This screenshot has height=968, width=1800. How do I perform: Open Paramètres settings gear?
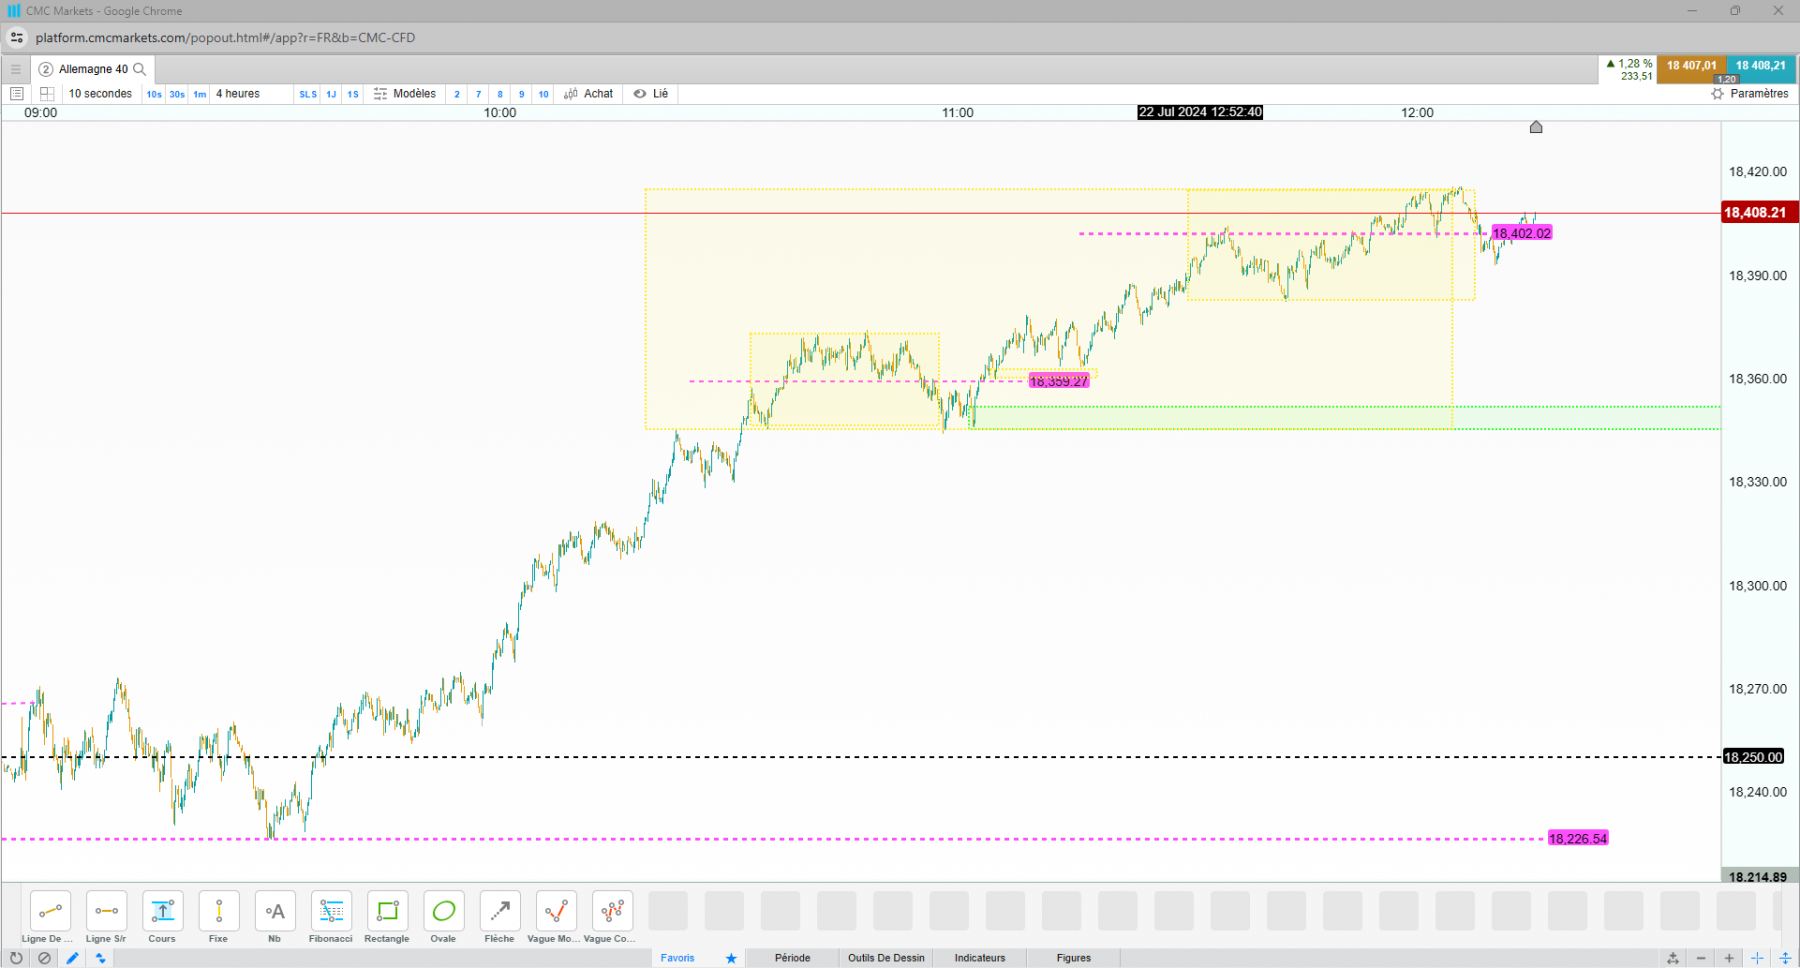click(1749, 94)
